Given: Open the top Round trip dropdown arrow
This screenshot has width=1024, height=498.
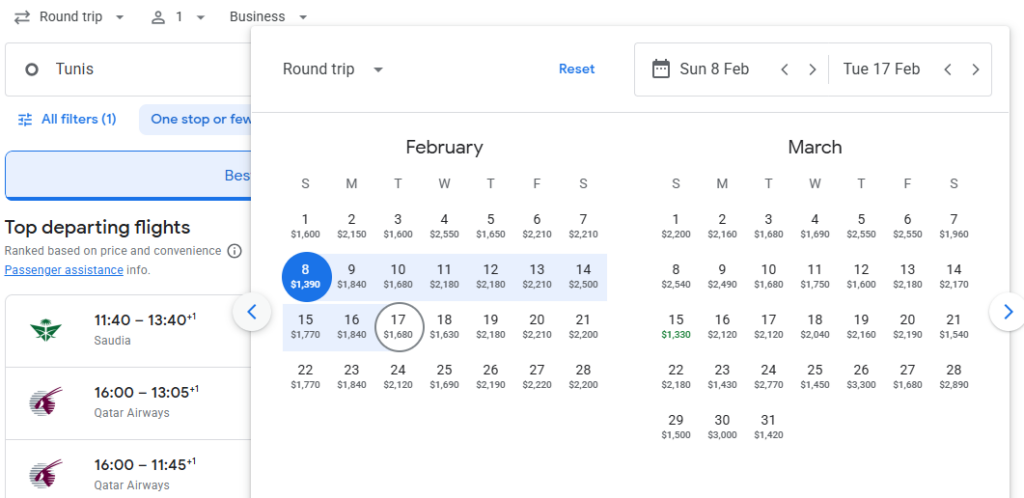Looking at the screenshot, I should pyautogui.click(x=119, y=18).
